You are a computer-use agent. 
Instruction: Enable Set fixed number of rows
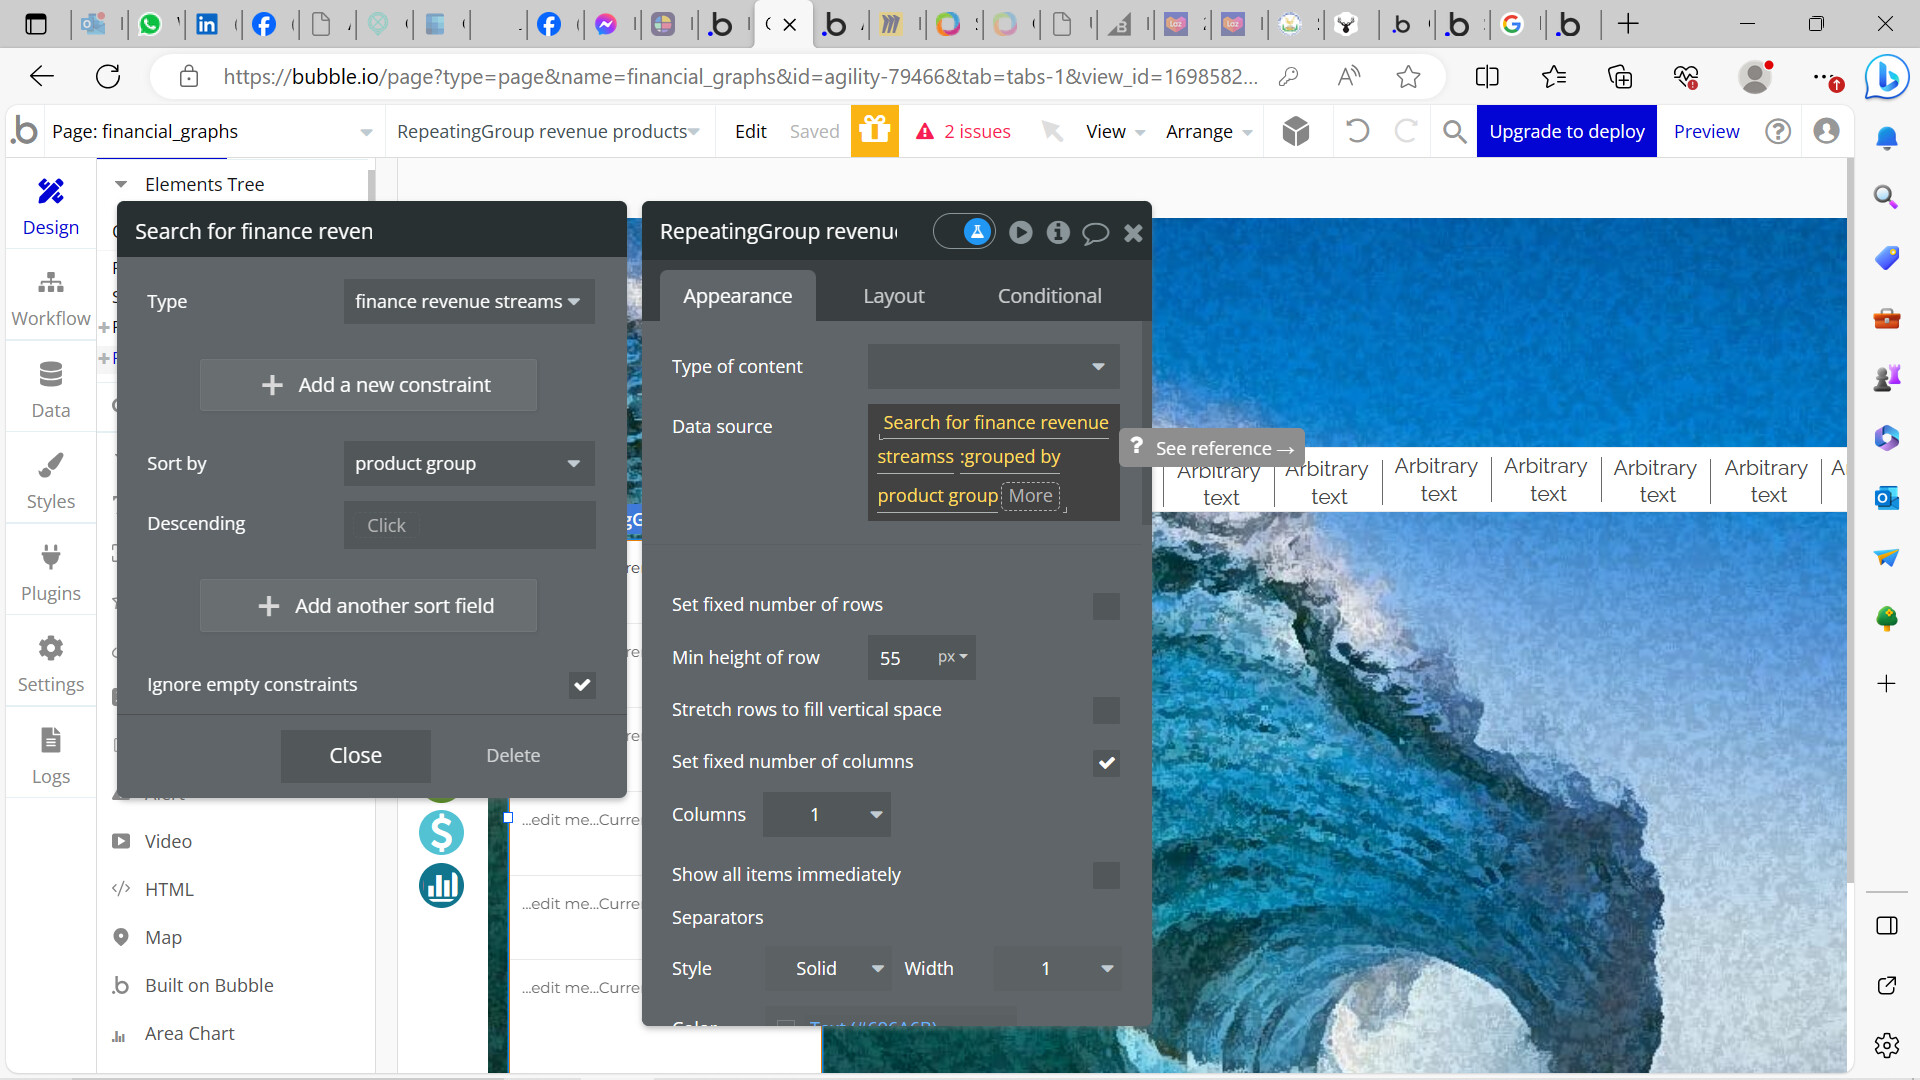(1106, 606)
